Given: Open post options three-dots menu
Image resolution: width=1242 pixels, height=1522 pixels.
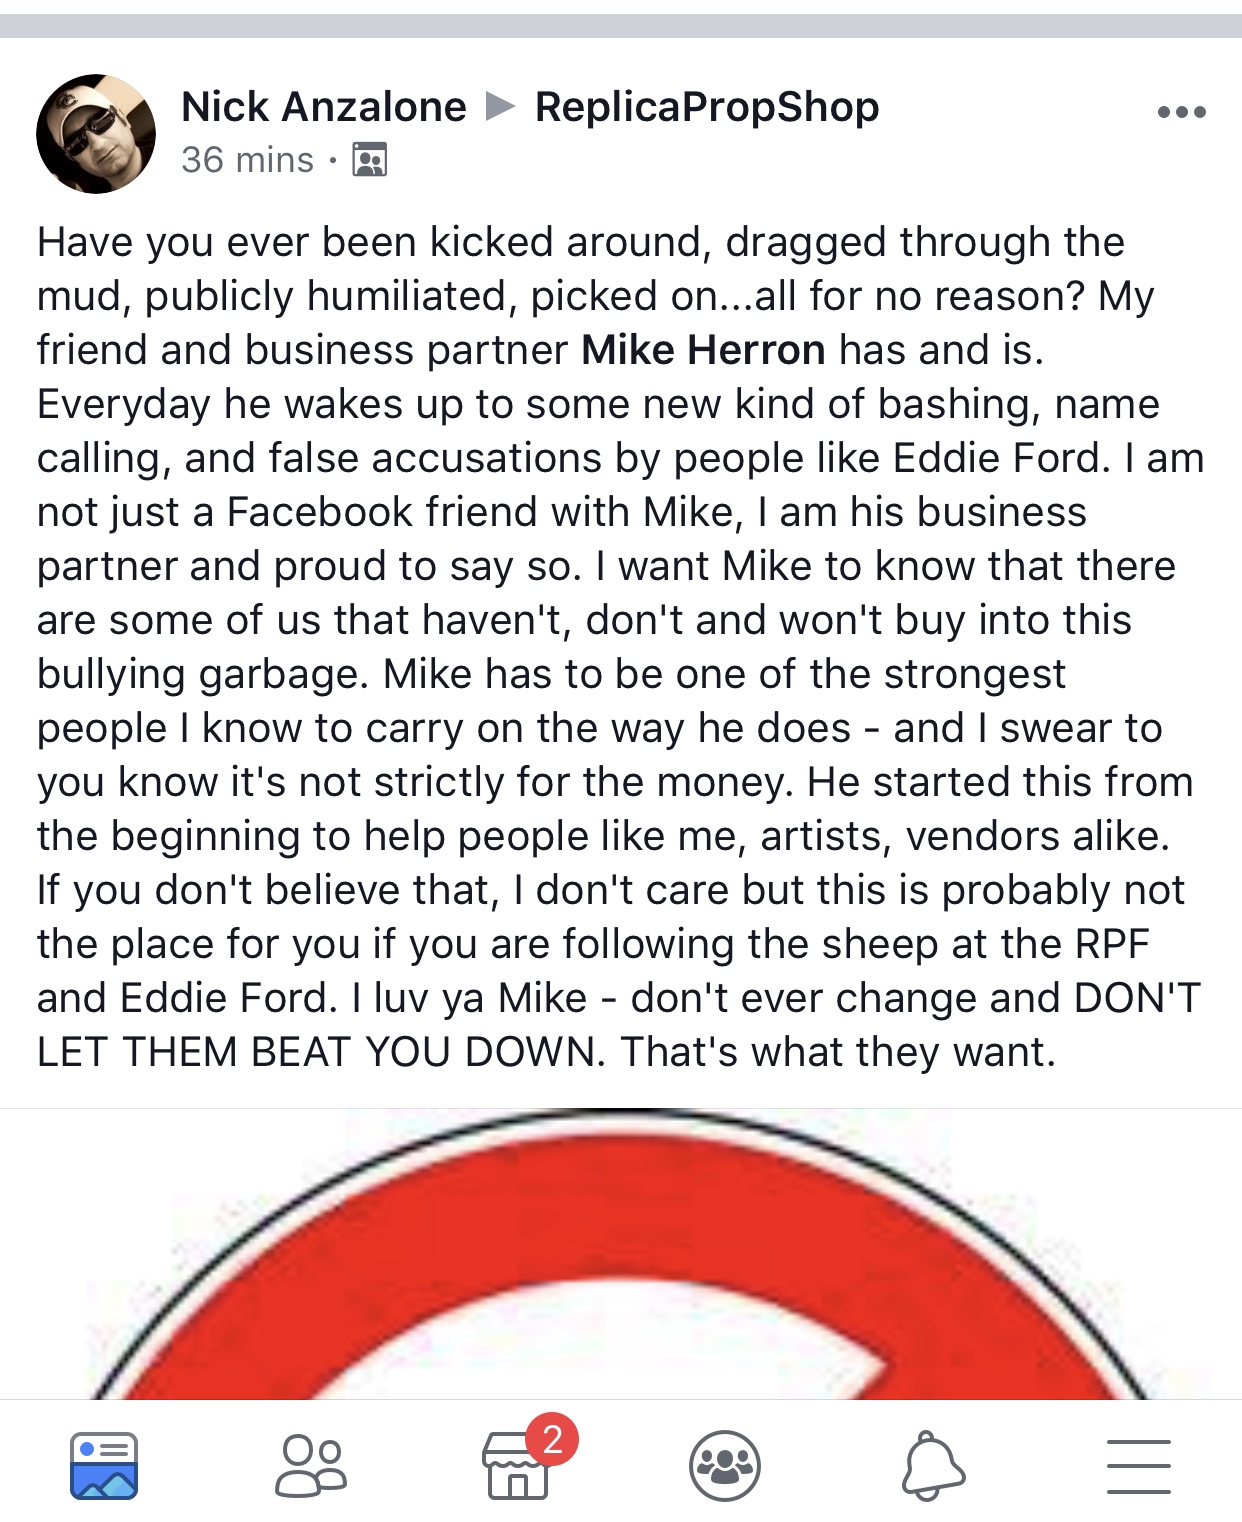Looking at the screenshot, I should tap(1181, 112).
